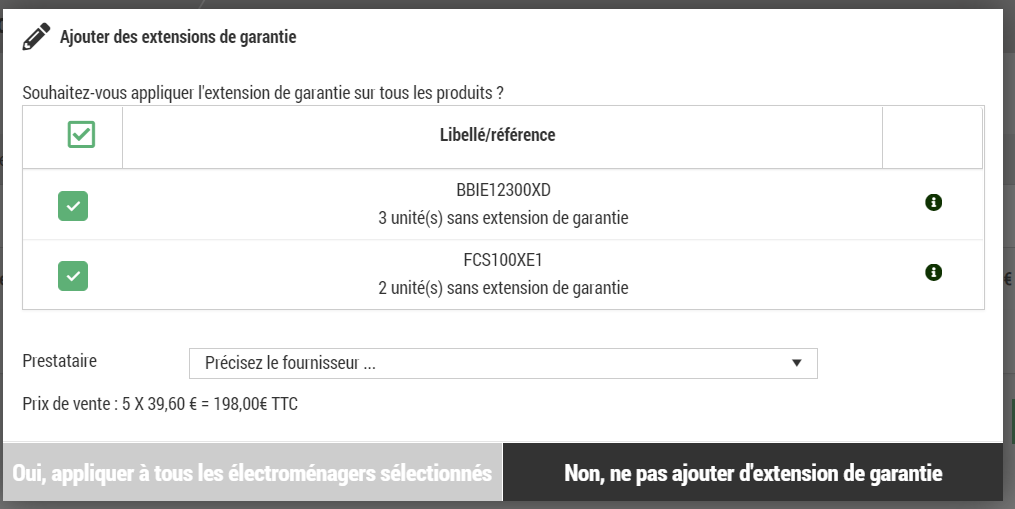Toggle the select-all checkbox in table header

point(81,135)
